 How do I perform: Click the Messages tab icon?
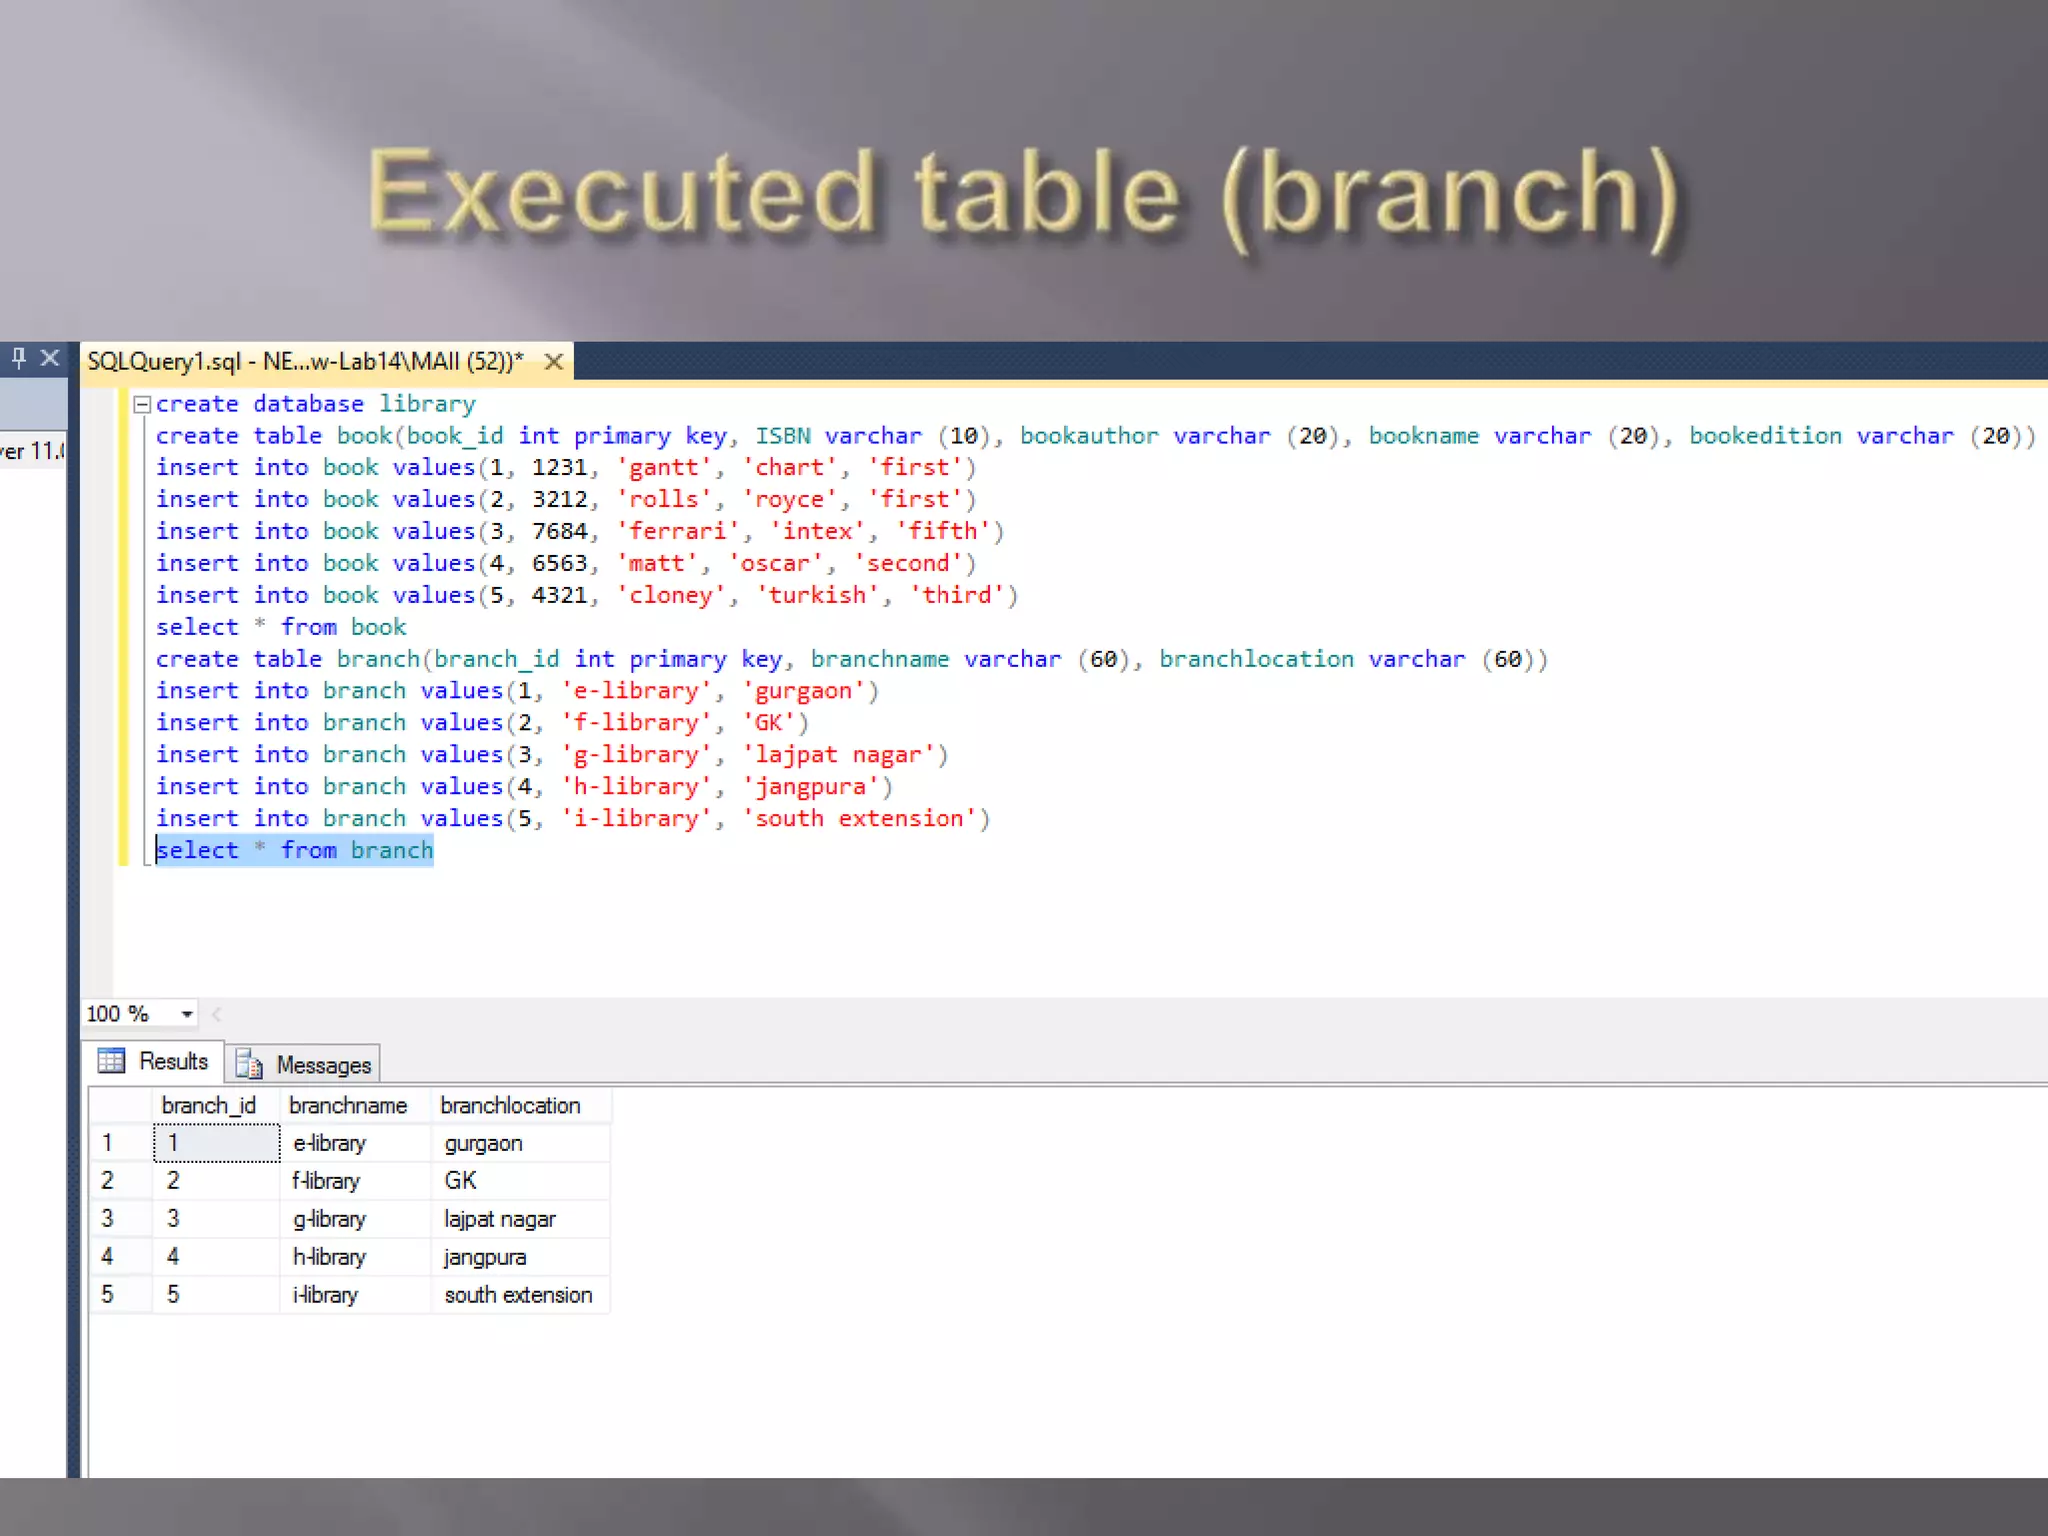pos(249,1065)
